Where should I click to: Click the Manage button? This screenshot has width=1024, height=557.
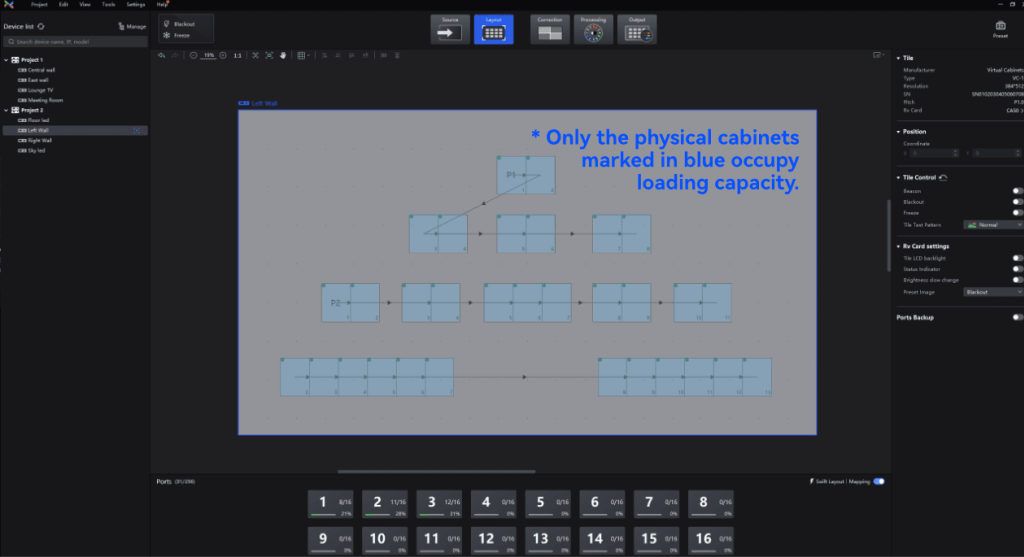click(x=132, y=27)
